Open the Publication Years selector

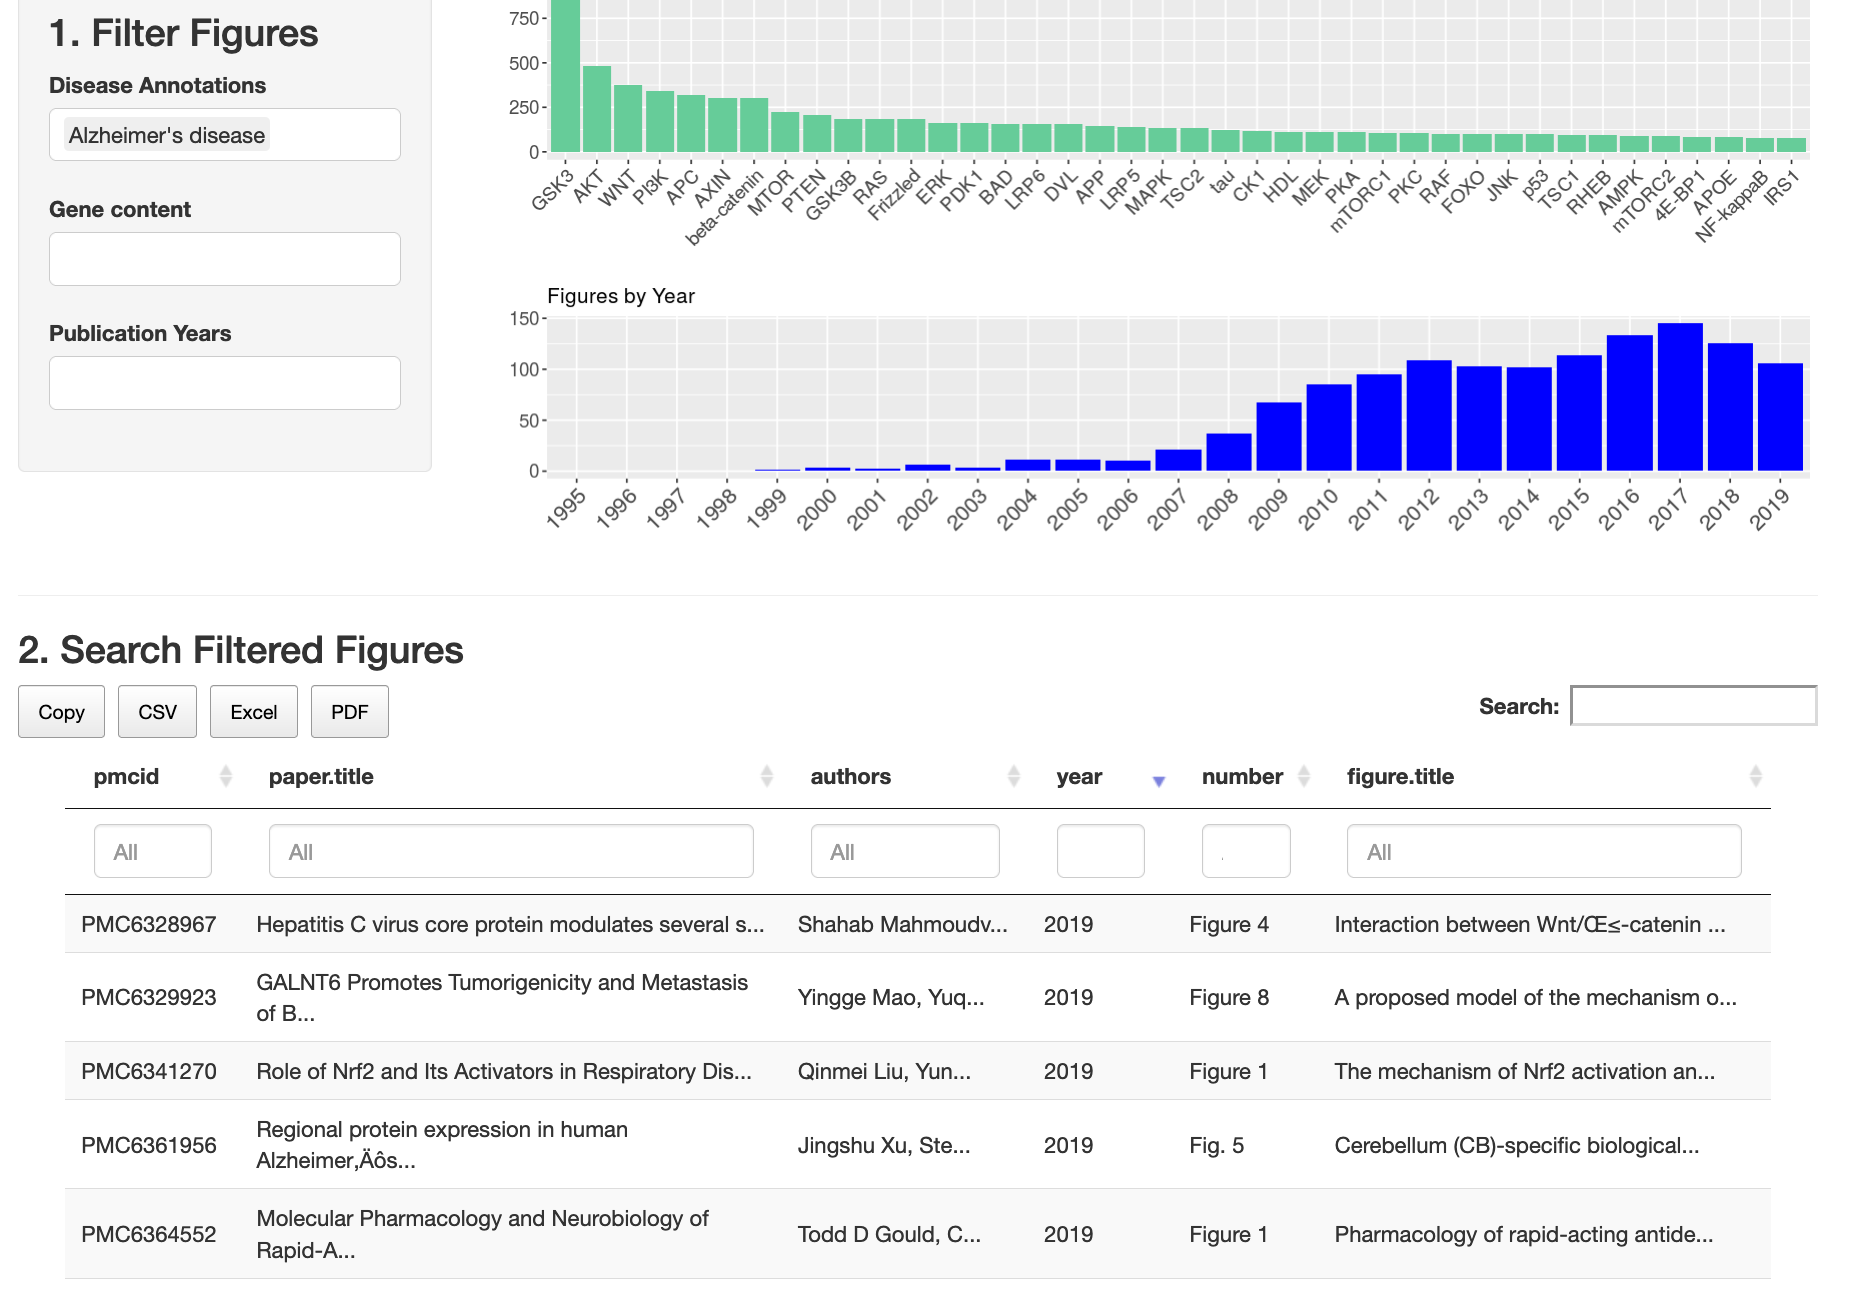tap(224, 383)
